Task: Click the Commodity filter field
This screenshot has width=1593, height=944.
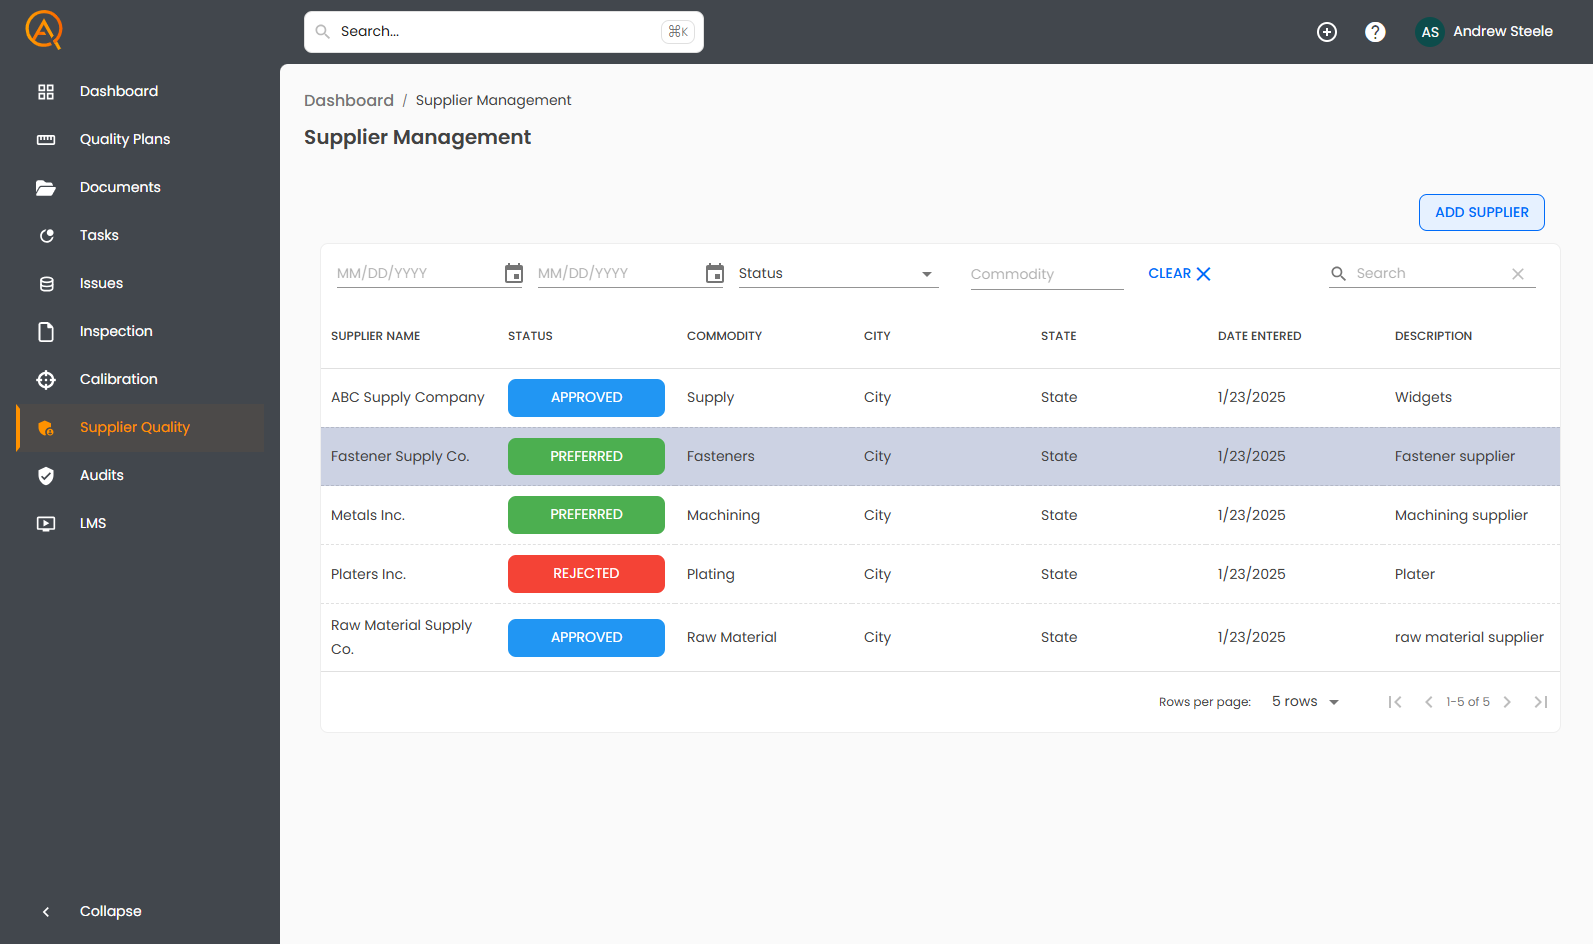Action: pos(1047,274)
